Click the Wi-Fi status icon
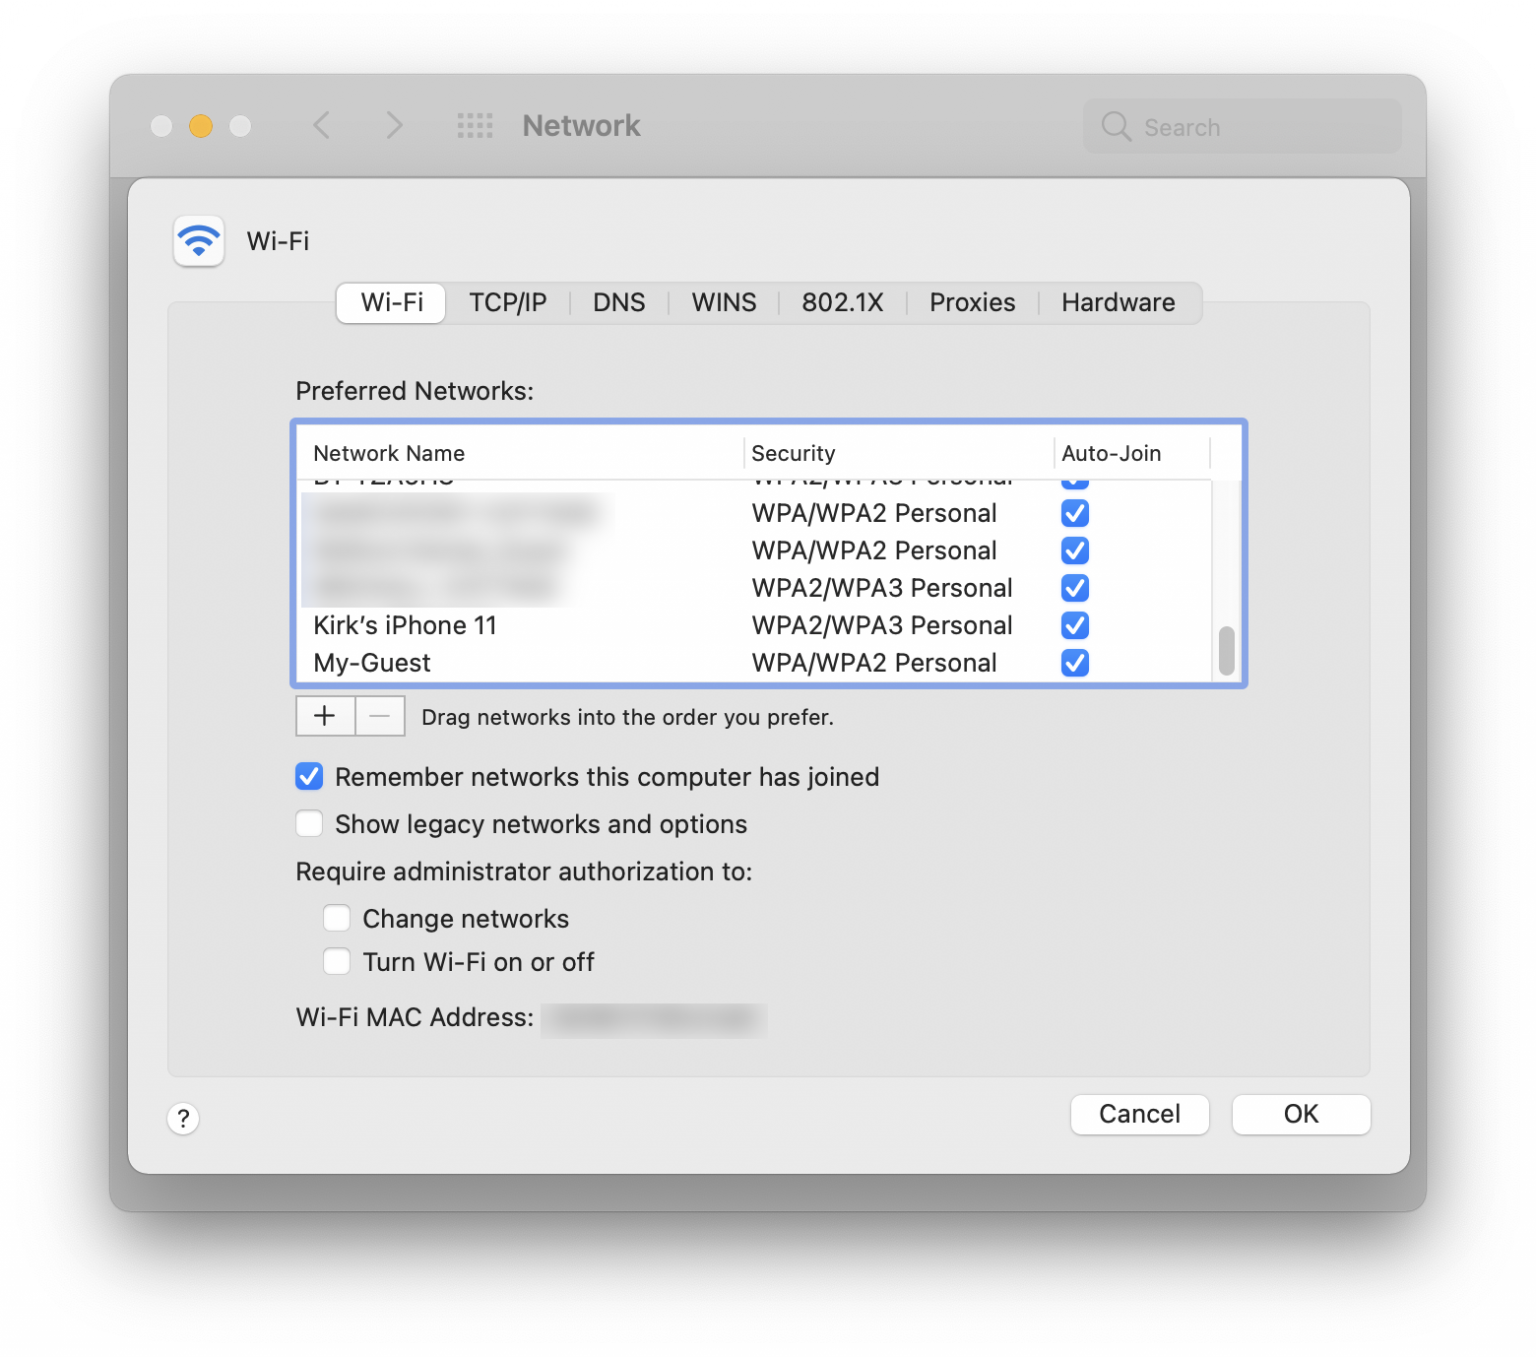Image resolution: width=1536 pixels, height=1357 pixels. [198, 241]
